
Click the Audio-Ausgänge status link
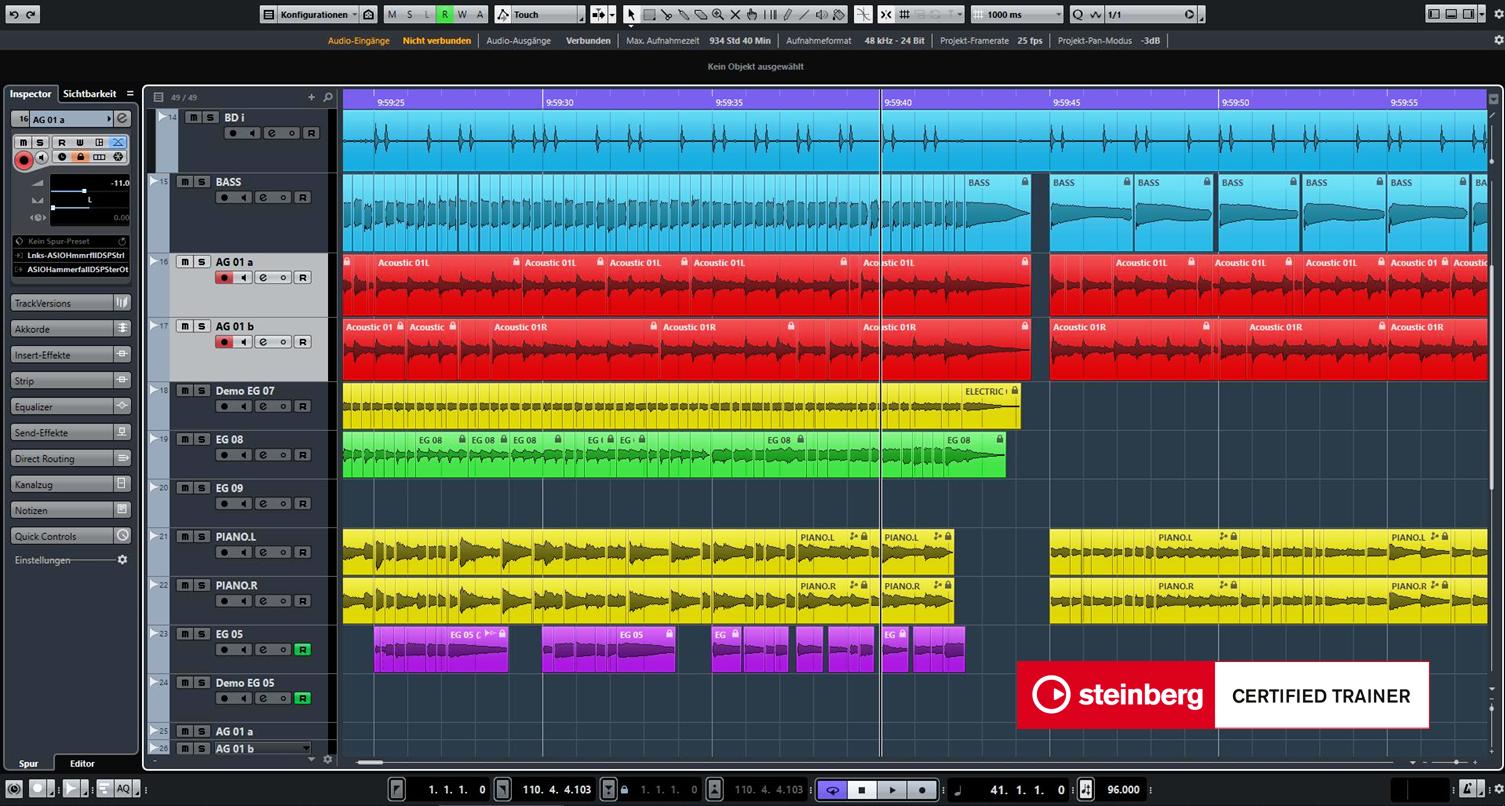[x=518, y=41]
